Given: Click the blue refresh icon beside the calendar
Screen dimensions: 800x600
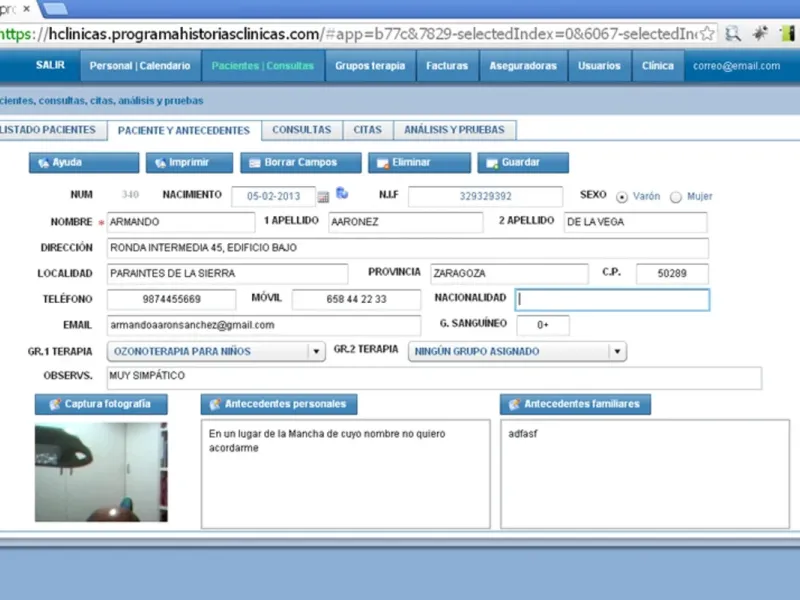Looking at the screenshot, I should click(x=342, y=193).
